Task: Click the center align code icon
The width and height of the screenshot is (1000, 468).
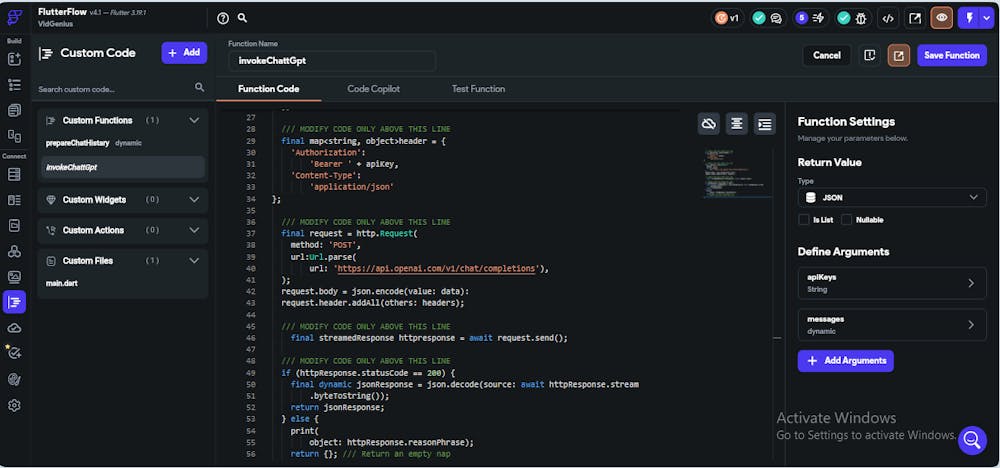Action: (737, 124)
